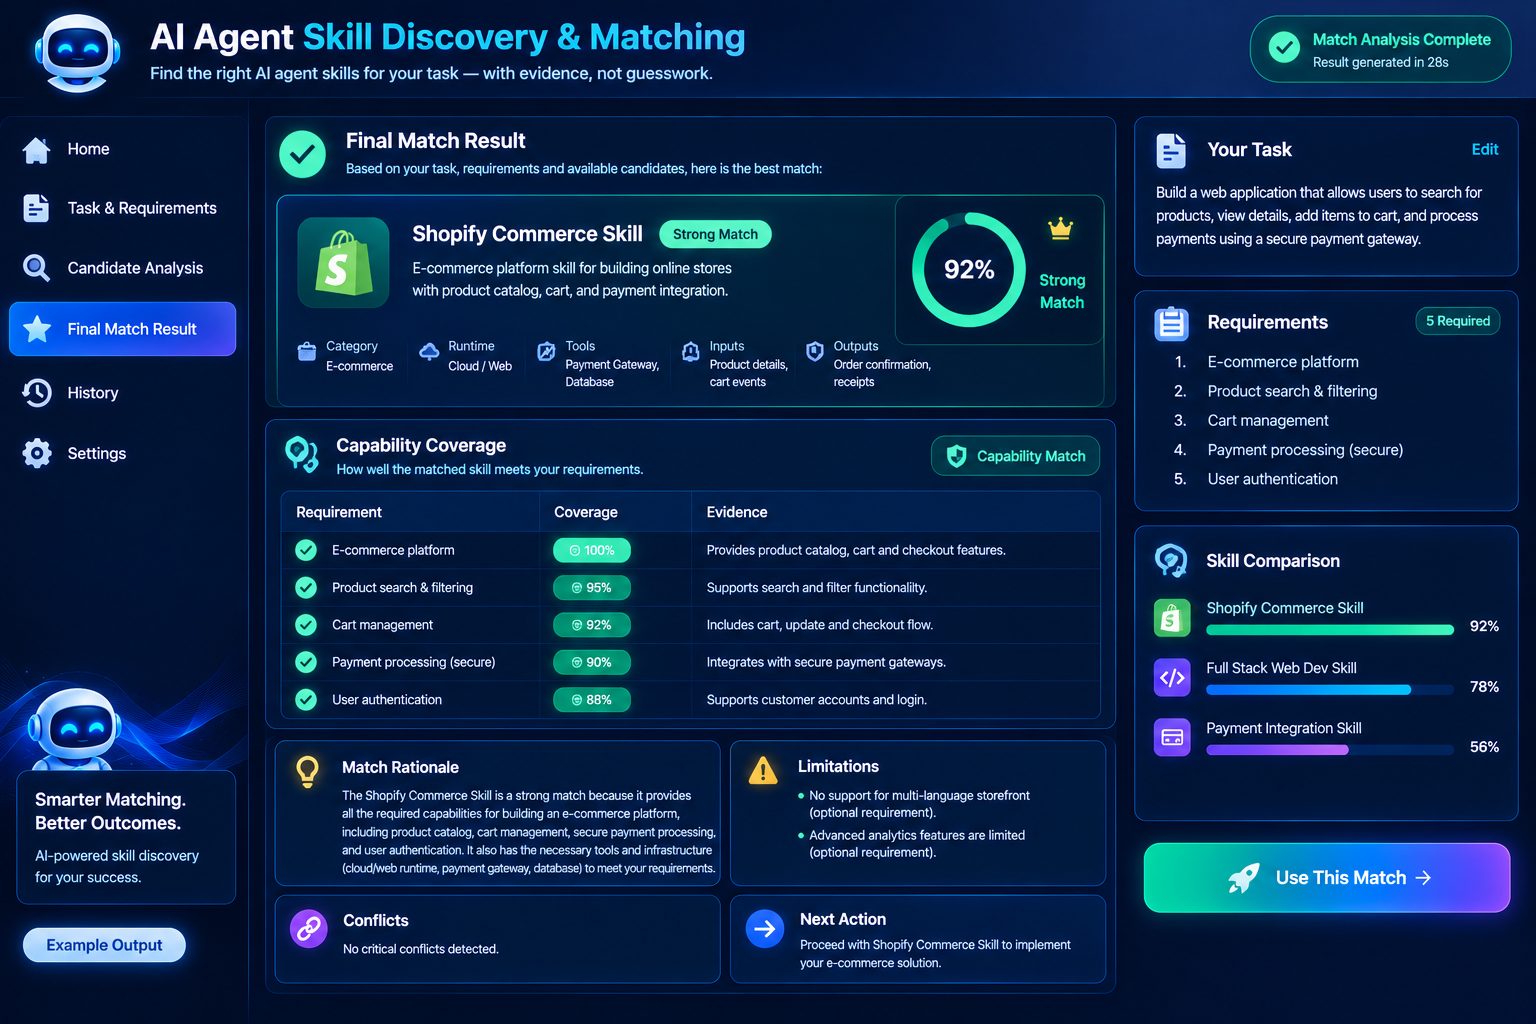Click the 92% coverage pill in table
This screenshot has width=1536, height=1024.
[592, 625]
